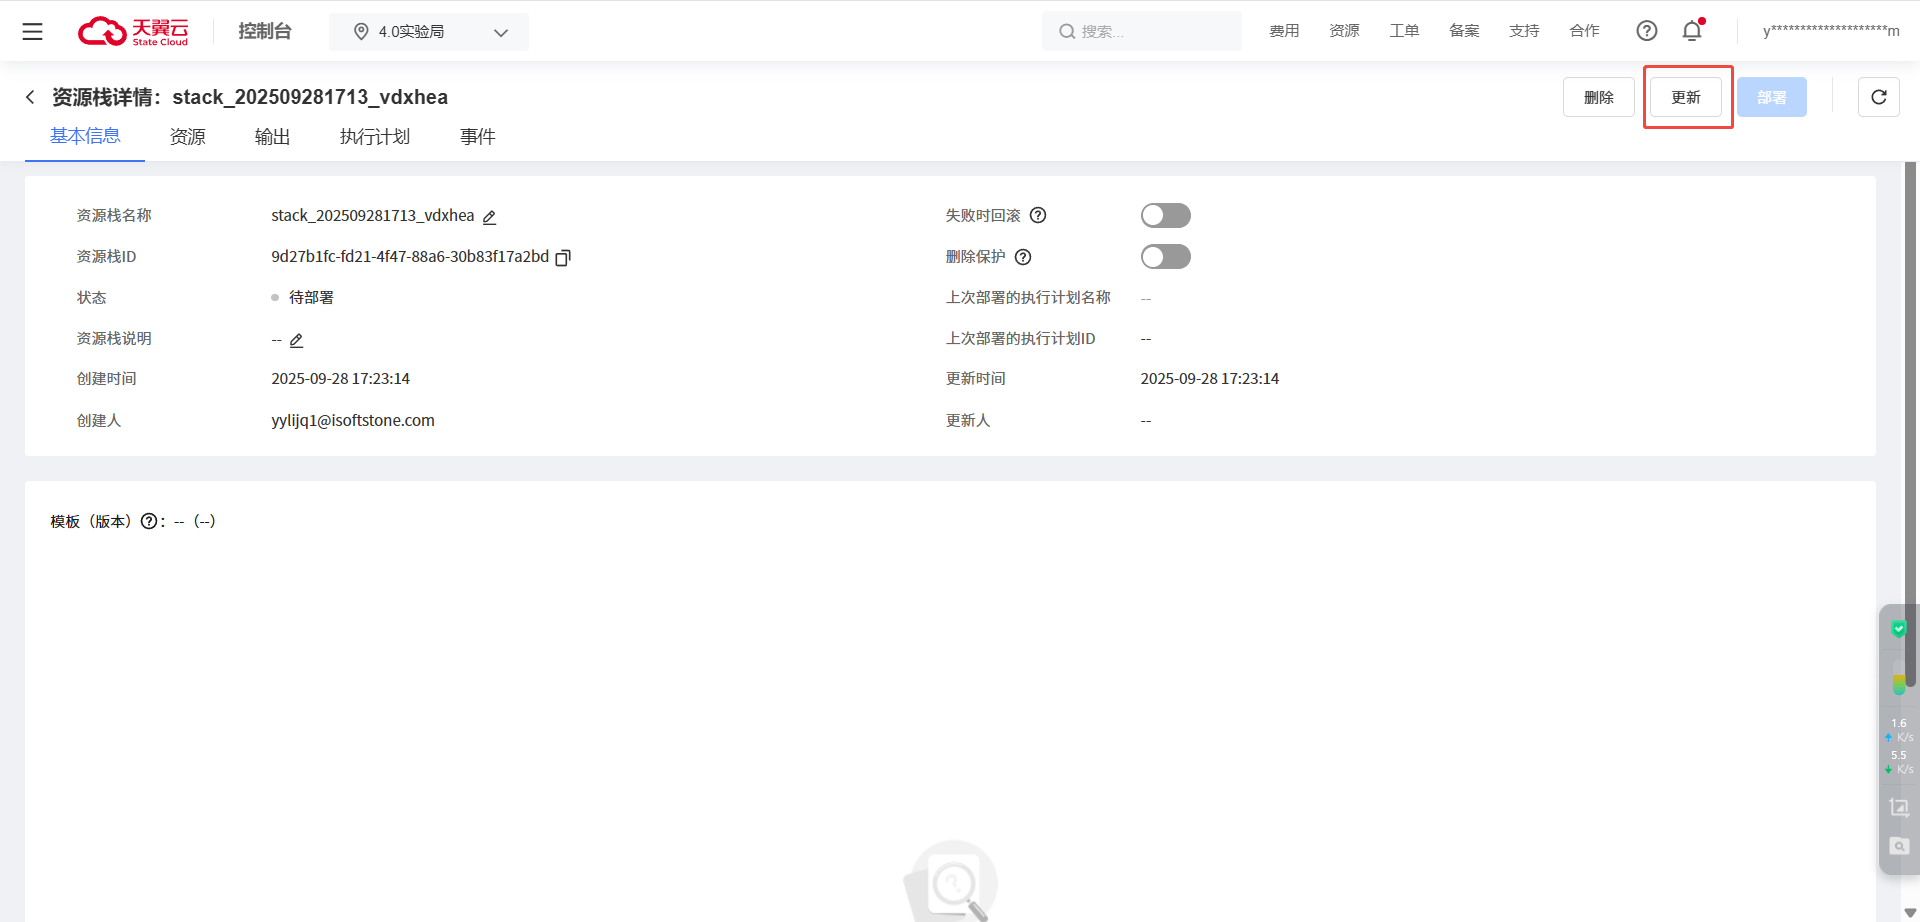Viewport: 1920px width, 922px height.
Task: Click the search input field
Action: (1141, 32)
